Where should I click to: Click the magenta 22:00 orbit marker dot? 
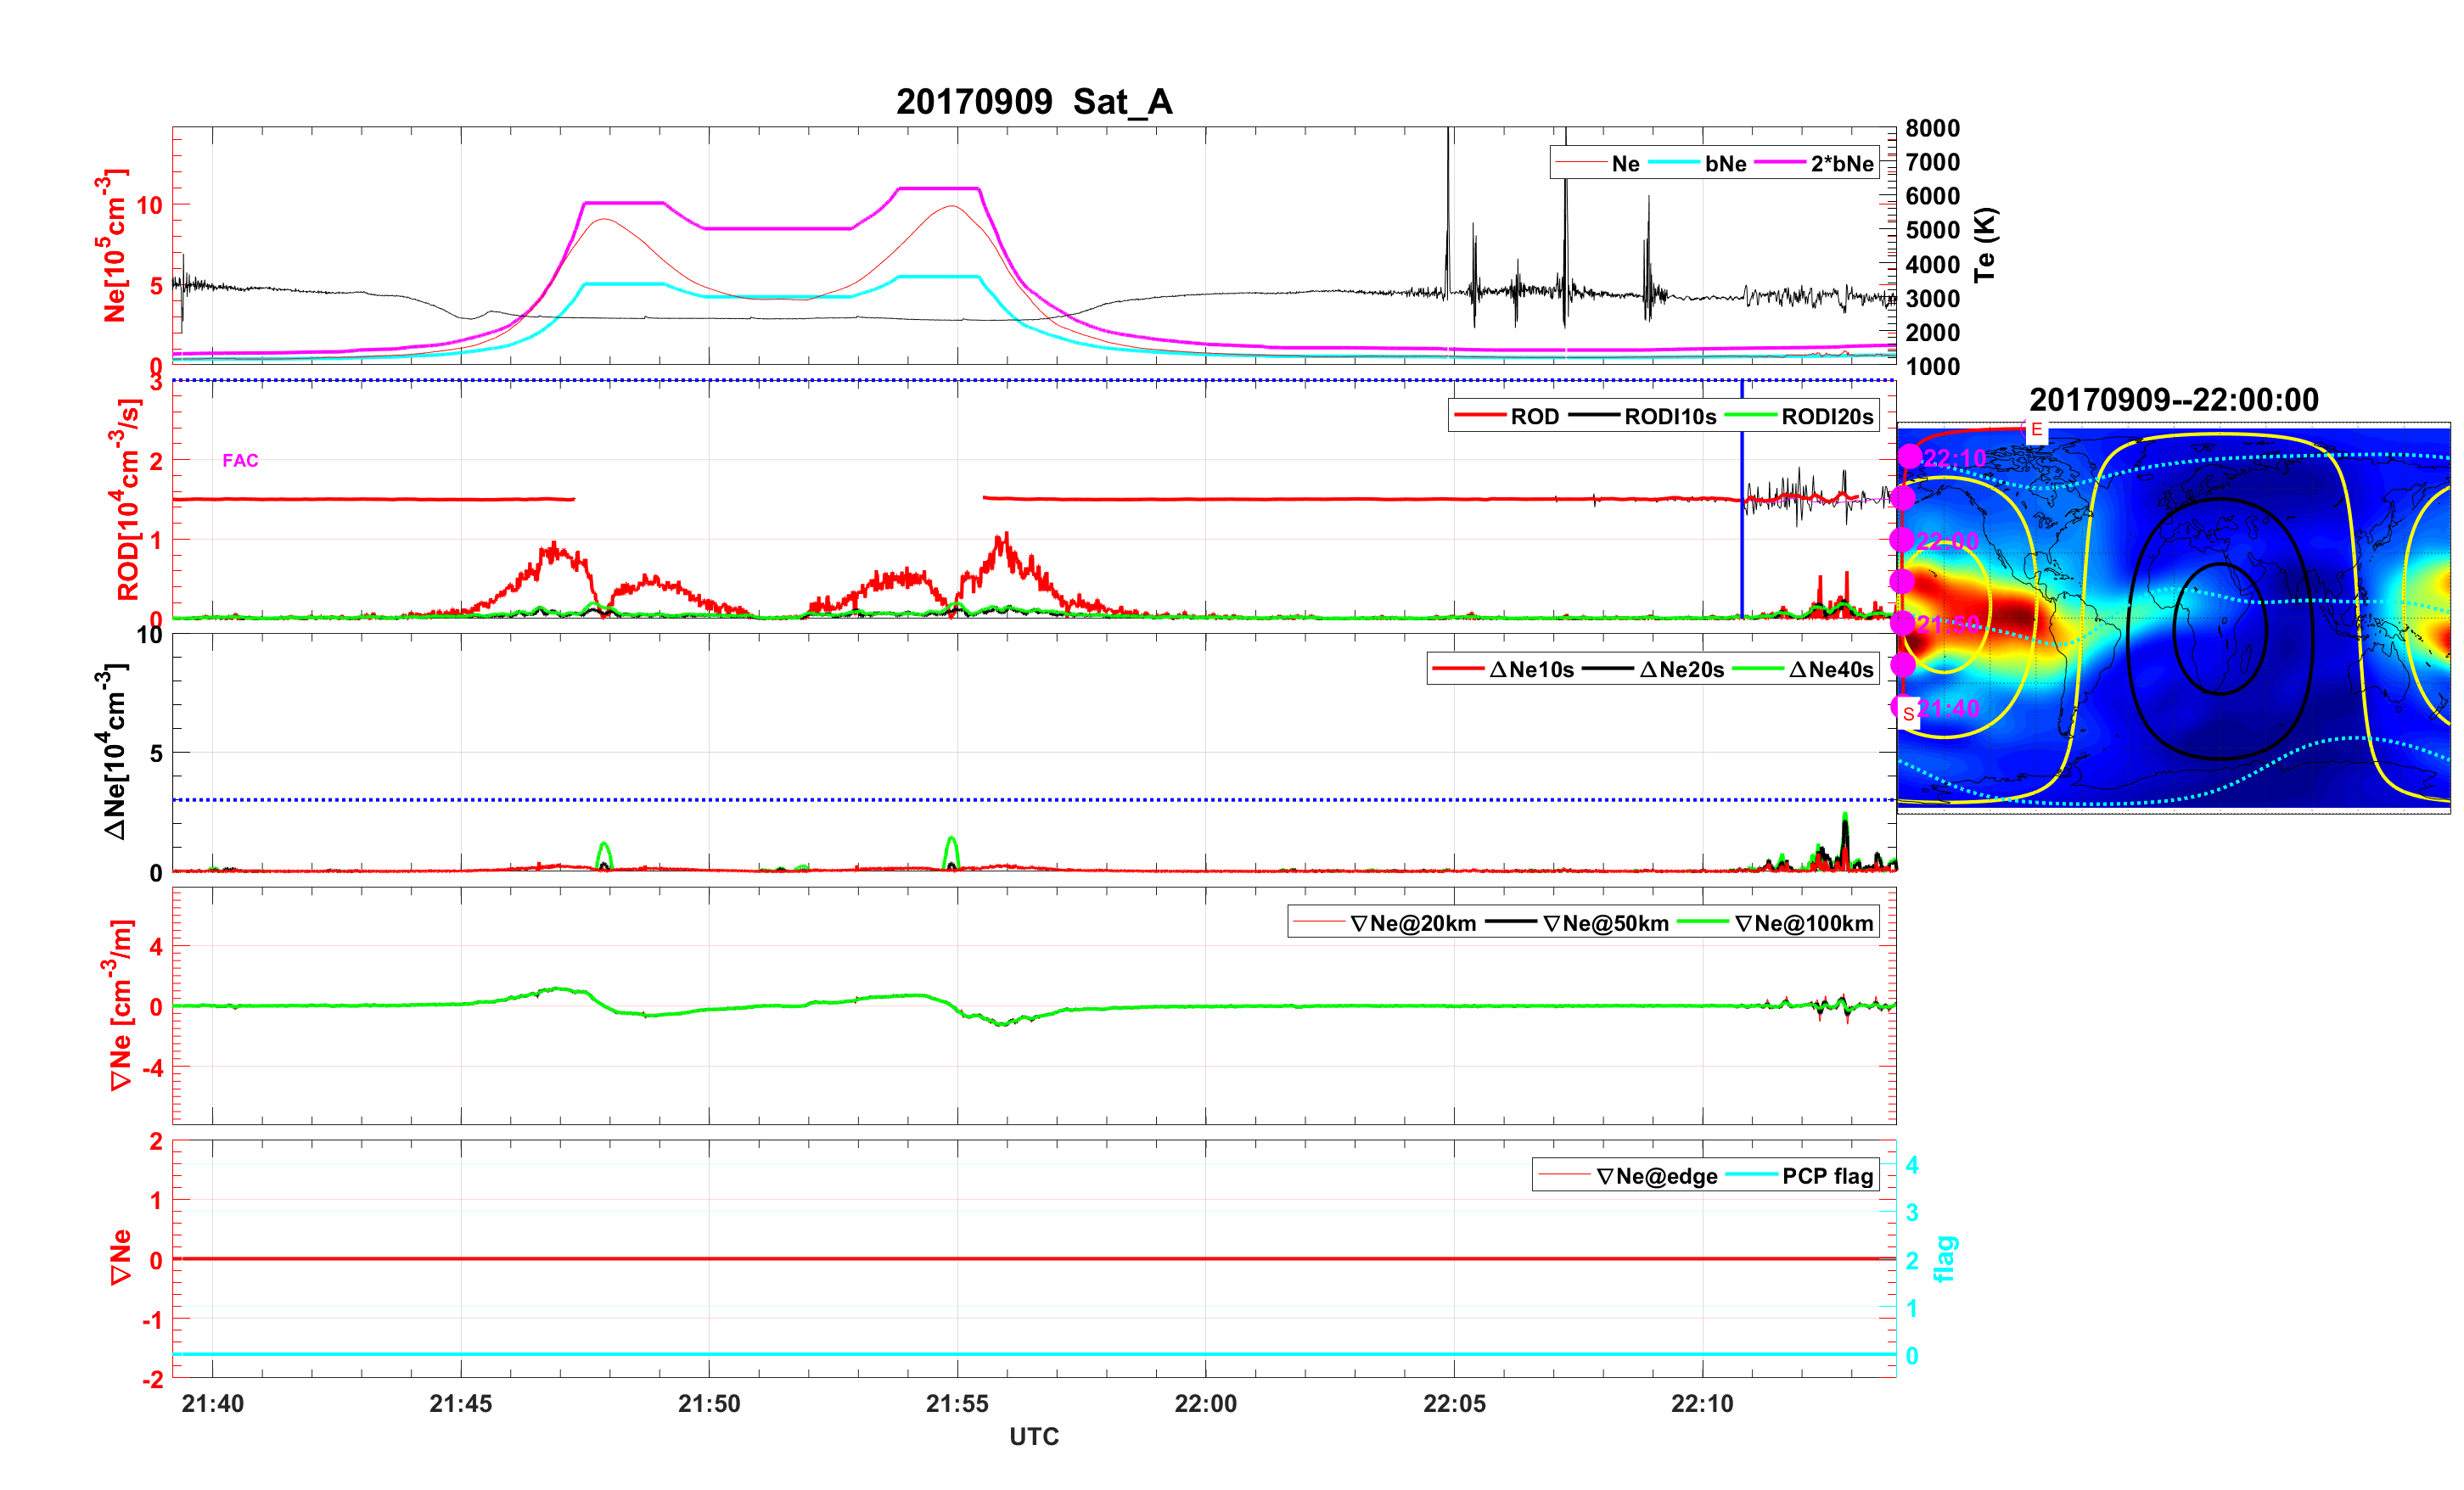(x=1902, y=539)
